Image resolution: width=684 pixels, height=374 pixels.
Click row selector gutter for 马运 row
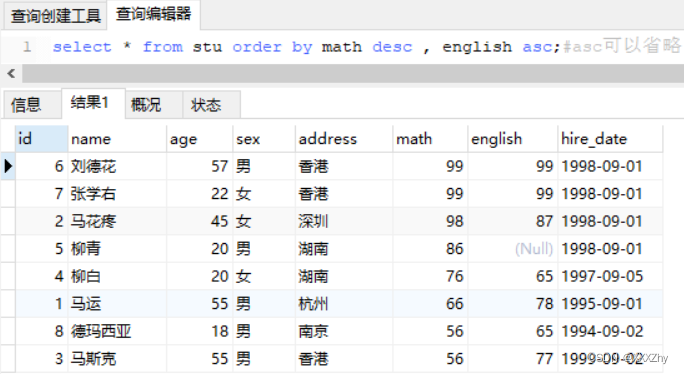(8, 304)
